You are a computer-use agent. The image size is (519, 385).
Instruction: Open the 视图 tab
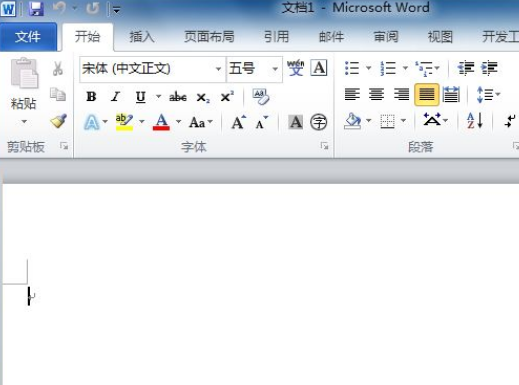440,37
